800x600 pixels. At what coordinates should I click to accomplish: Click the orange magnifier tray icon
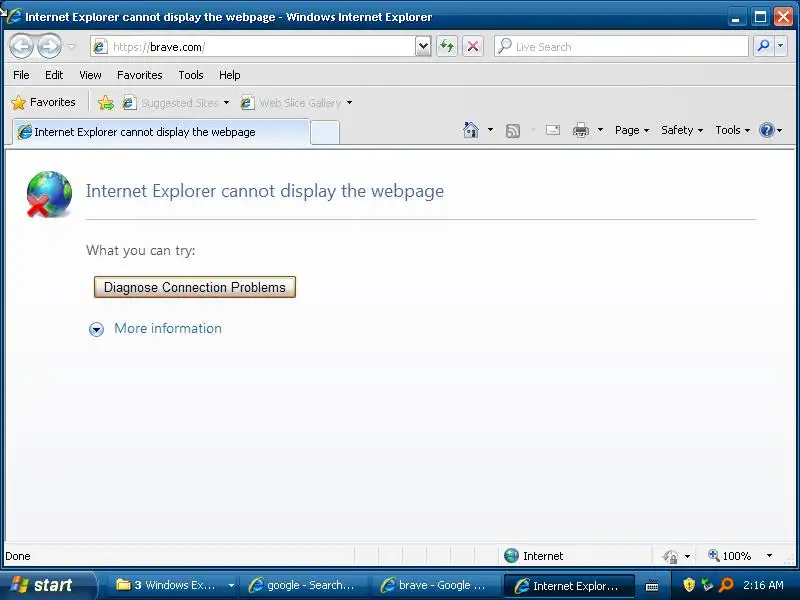point(726,585)
